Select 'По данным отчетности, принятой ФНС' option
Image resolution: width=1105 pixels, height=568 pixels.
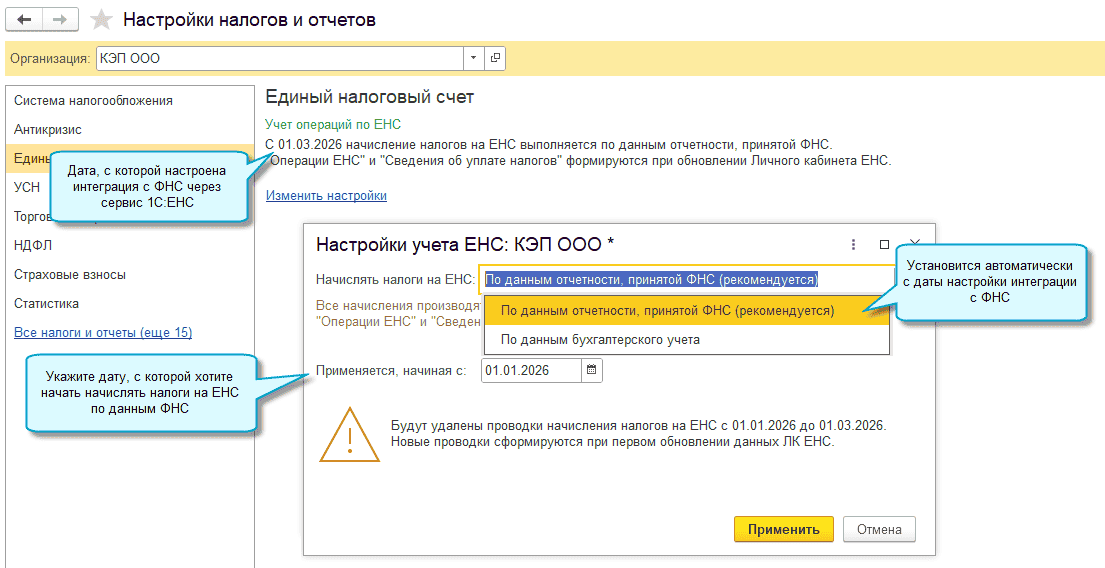[x=667, y=310]
